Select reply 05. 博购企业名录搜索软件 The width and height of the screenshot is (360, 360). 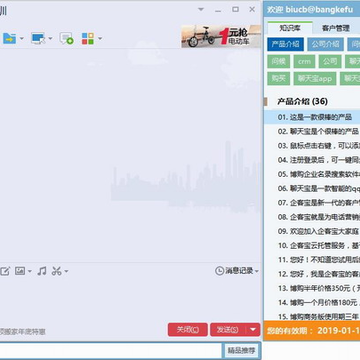(312, 174)
